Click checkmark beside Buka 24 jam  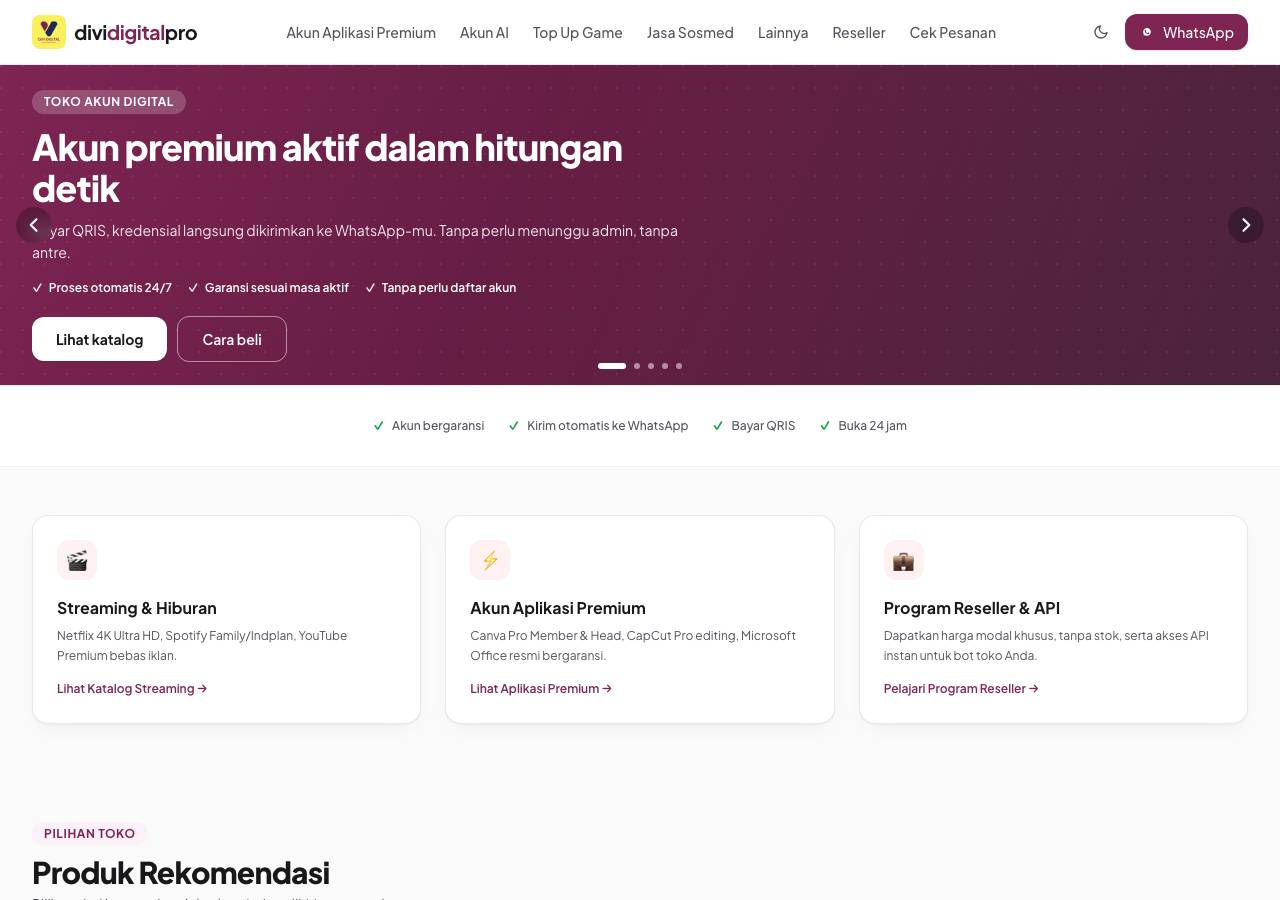(825, 426)
